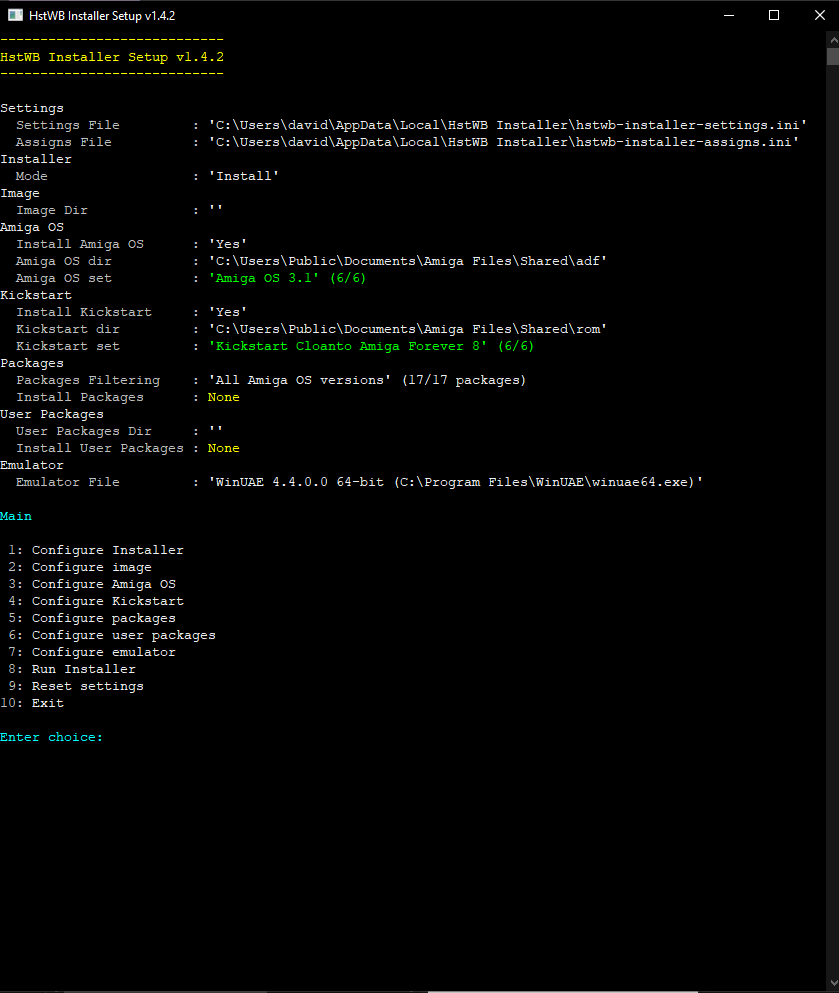This screenshot has height=993, width=839.
Task: Click the 'Emulator File' label
Action: point(68,483)
